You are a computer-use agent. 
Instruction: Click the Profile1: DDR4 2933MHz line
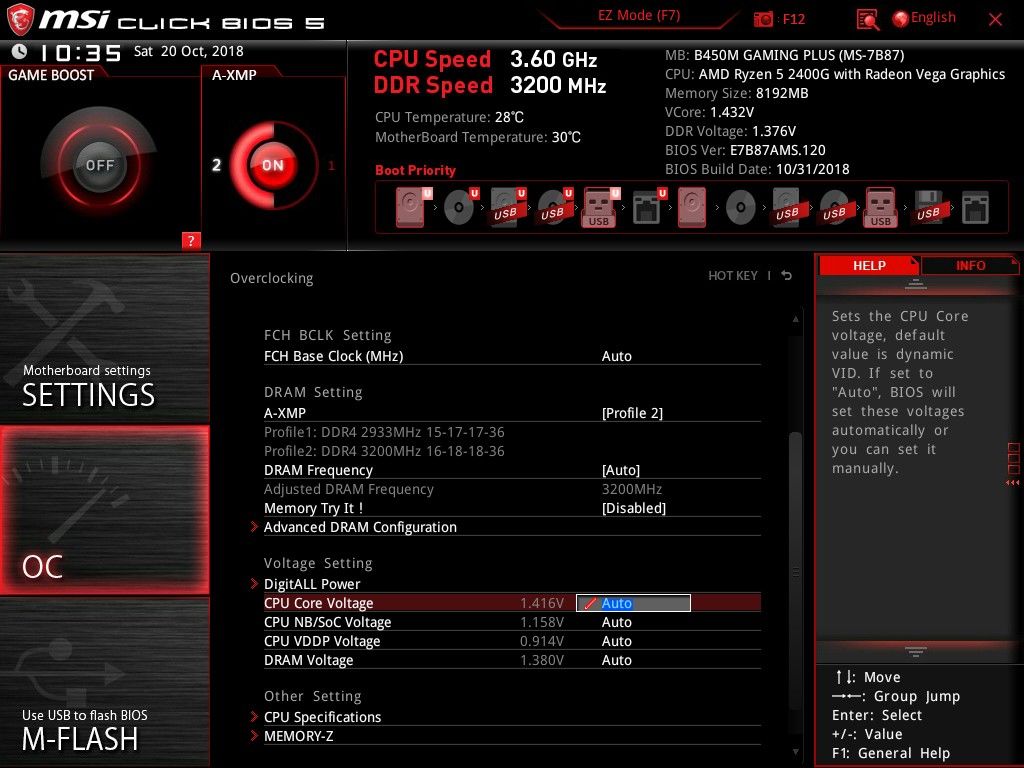pyautogui.click(x=384, y=432)
